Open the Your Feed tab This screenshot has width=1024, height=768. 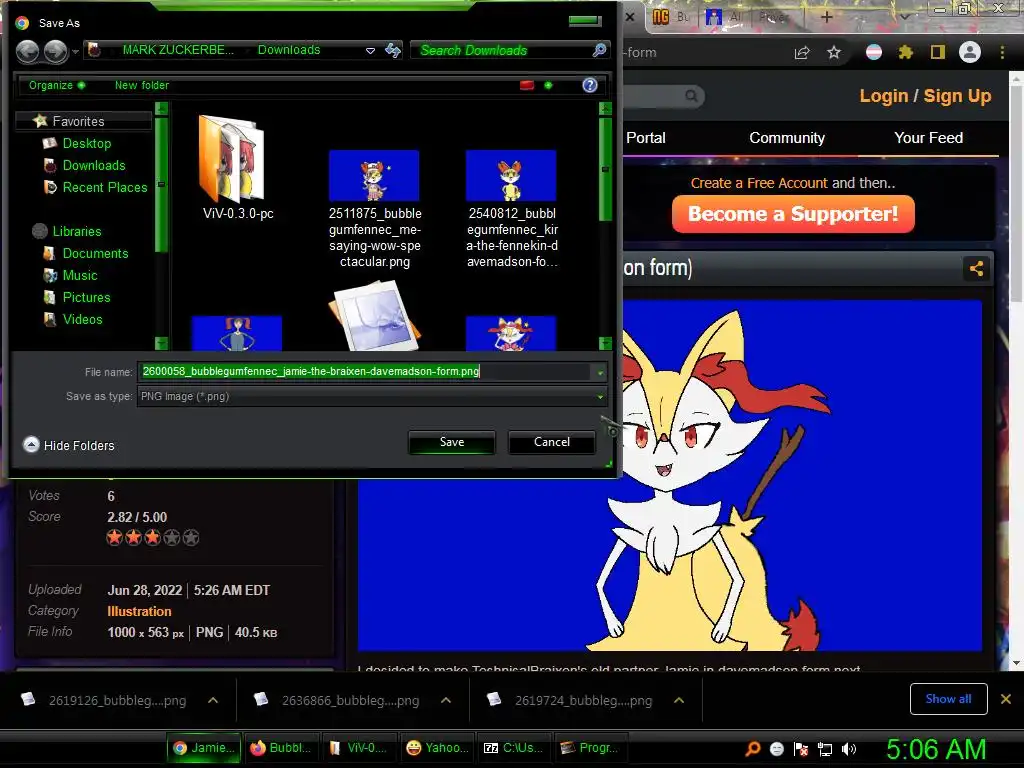tap(928, 138)
